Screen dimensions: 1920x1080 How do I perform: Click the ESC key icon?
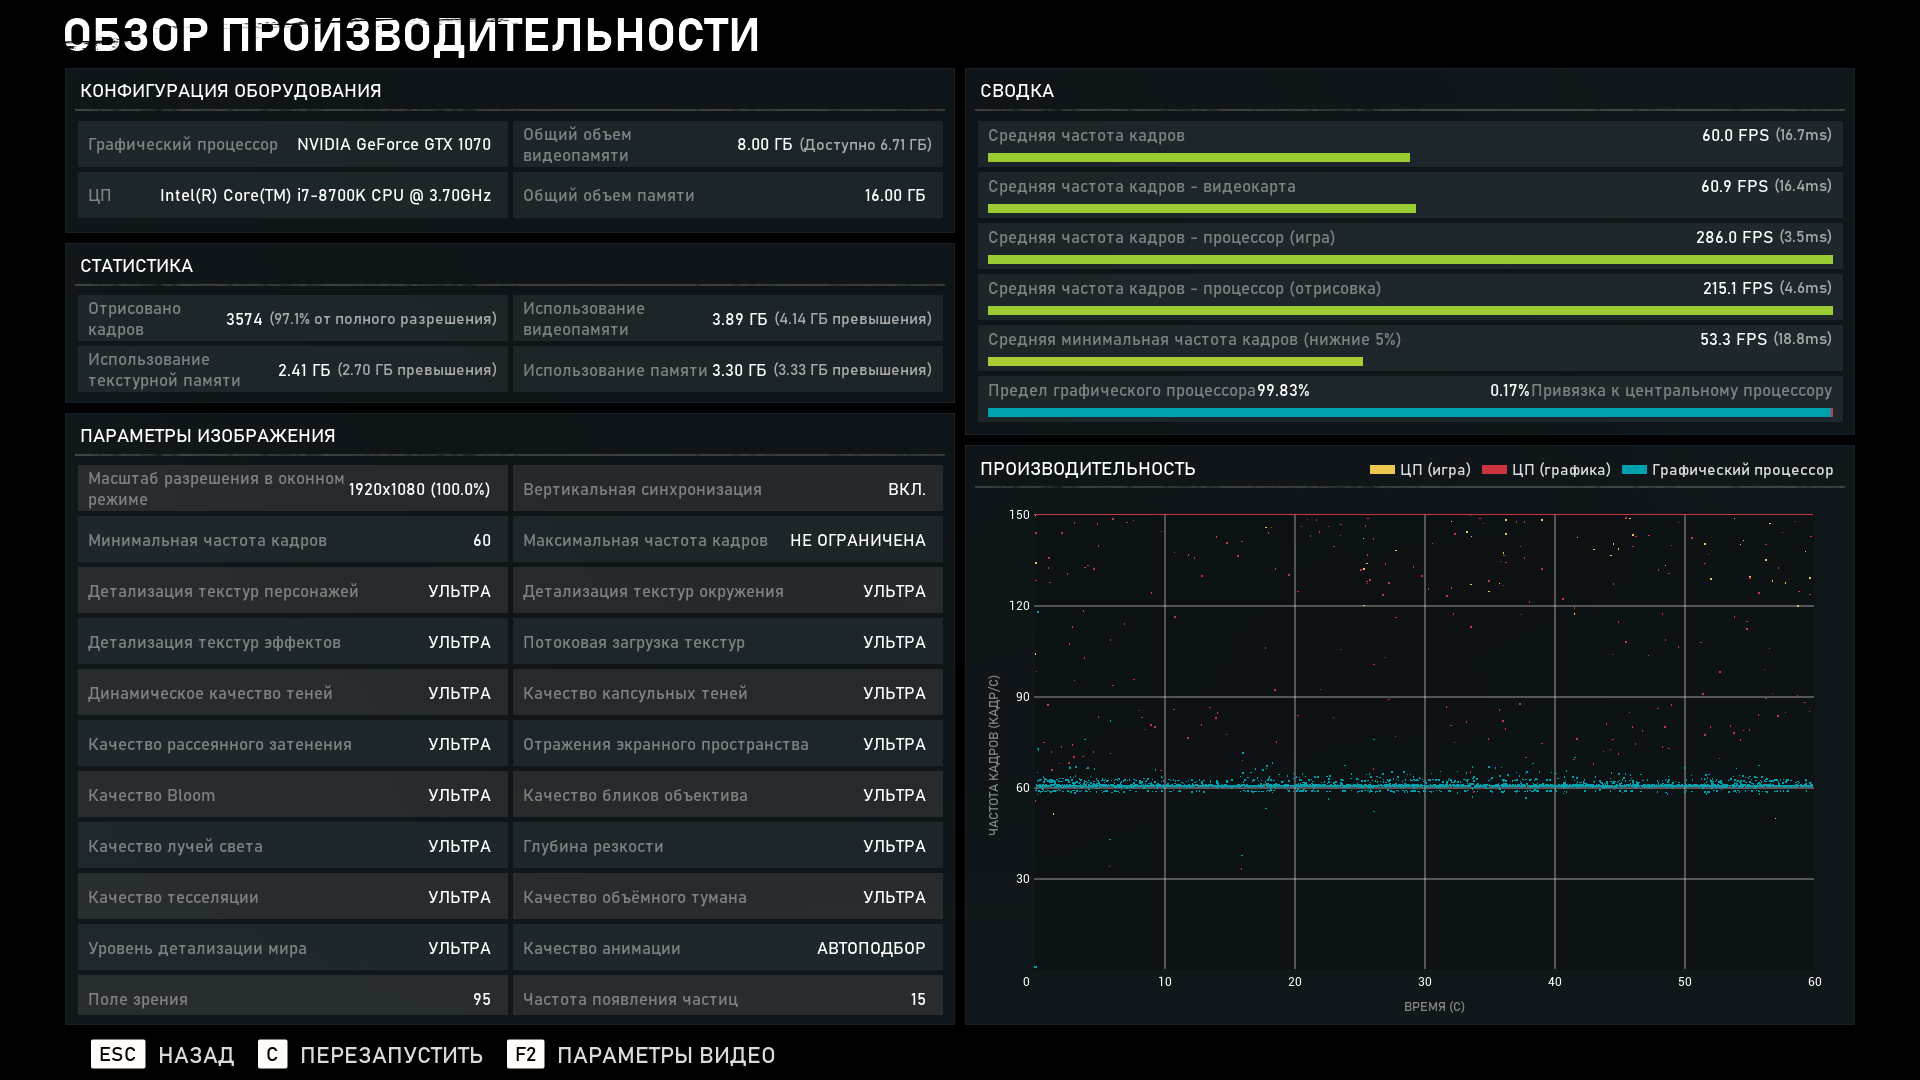click(118, 1054)
